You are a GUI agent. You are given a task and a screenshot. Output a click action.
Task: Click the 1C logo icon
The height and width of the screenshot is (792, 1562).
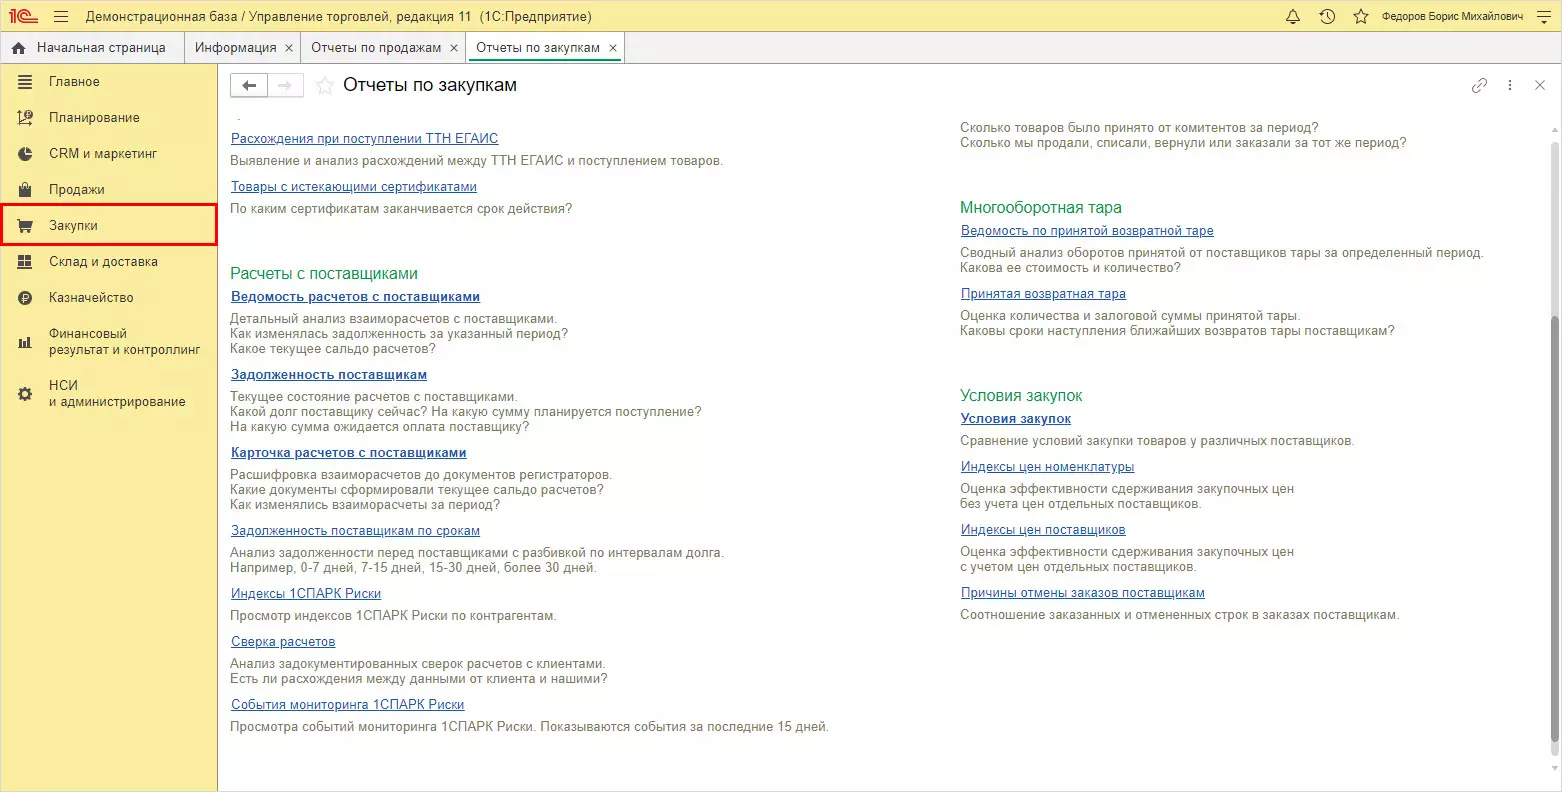click(23, 17)
